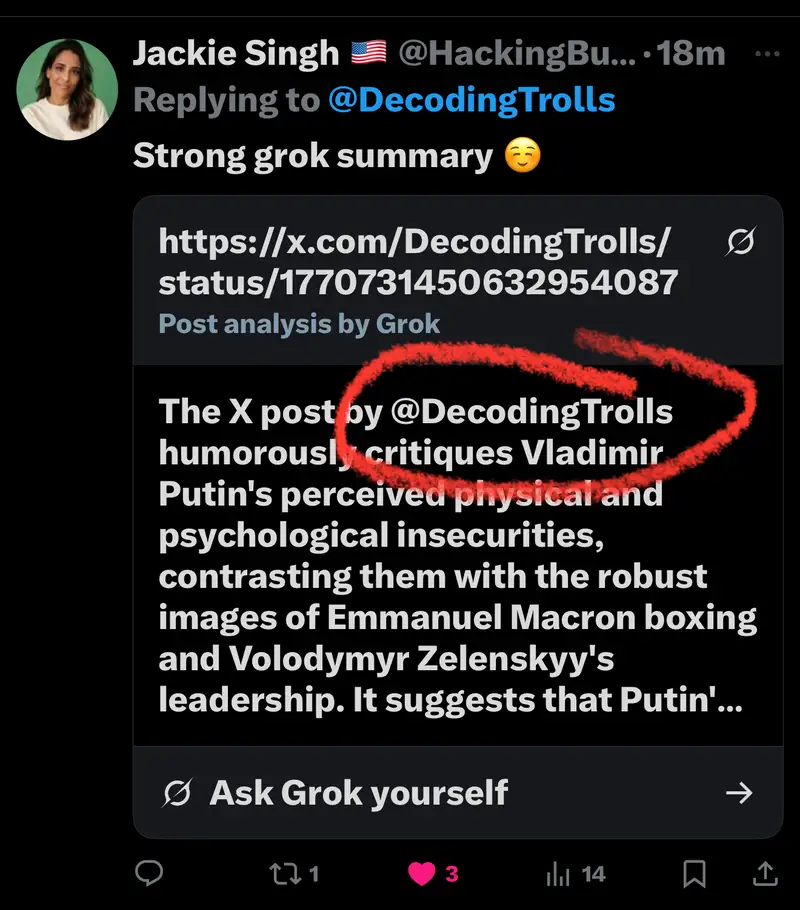The width and height of the screenshot is (800, 910).
Task: Open the @HackingBu... handle link
Action: pos(516,54)
